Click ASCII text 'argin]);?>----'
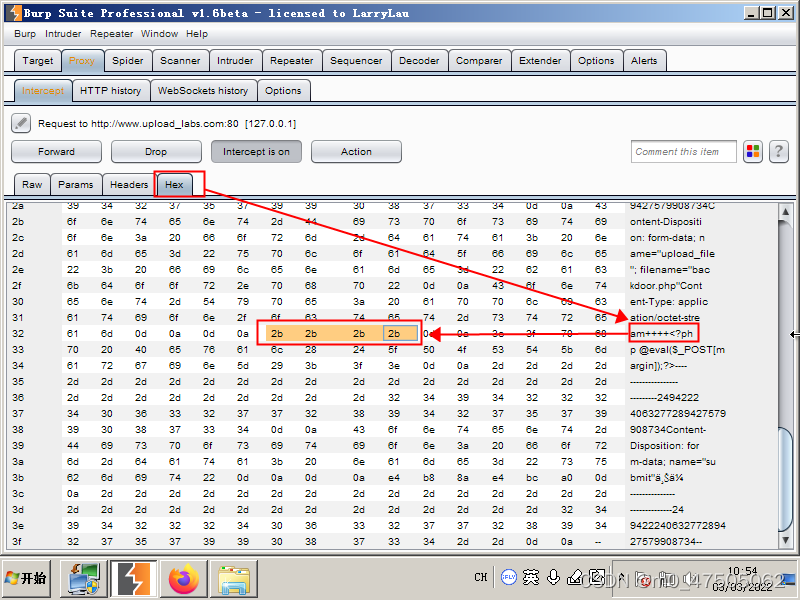This screenshot has width=800, height=600. point(658,365)
